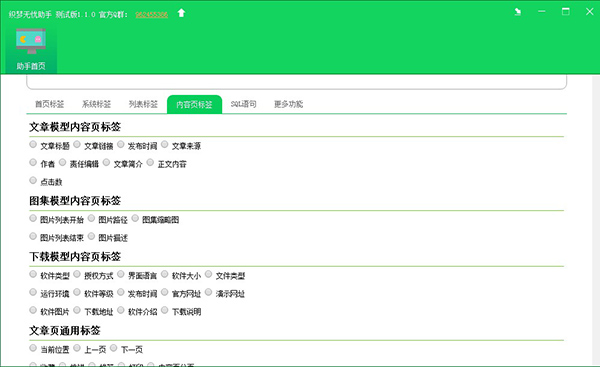Select 发布时间 under 文章模型内容页标签
The width and height of the screenshot is (600, 367).
(121, 144)
